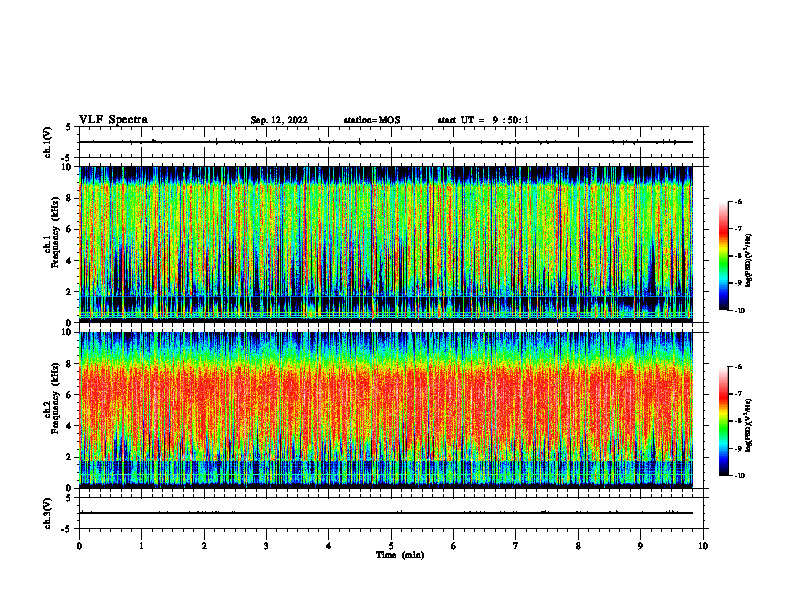Select the "Time (min)" axis label
This screenshot has width=792, height=612.
click(400, 555)
